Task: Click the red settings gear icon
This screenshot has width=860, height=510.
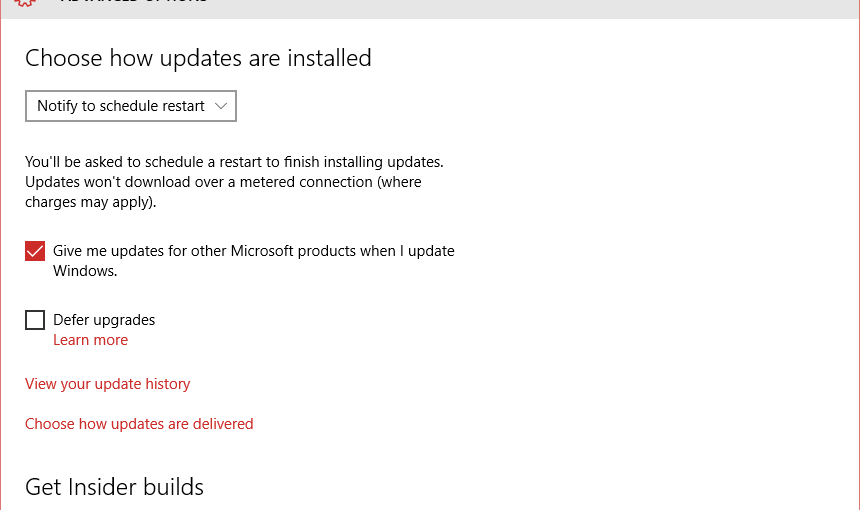Action: pyautogui.click(x=25, y=3)
